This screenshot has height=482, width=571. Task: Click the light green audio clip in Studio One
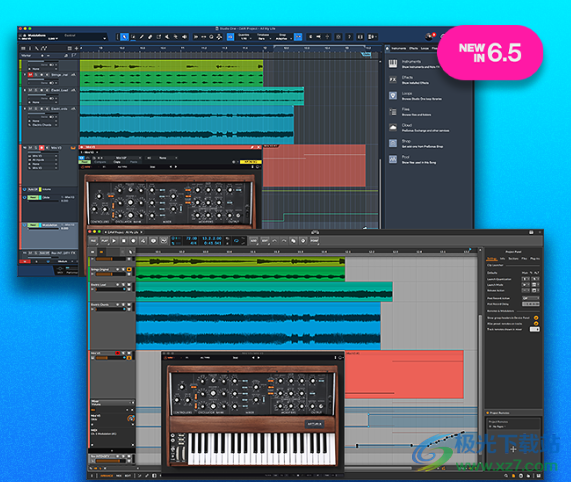[171, 66]
